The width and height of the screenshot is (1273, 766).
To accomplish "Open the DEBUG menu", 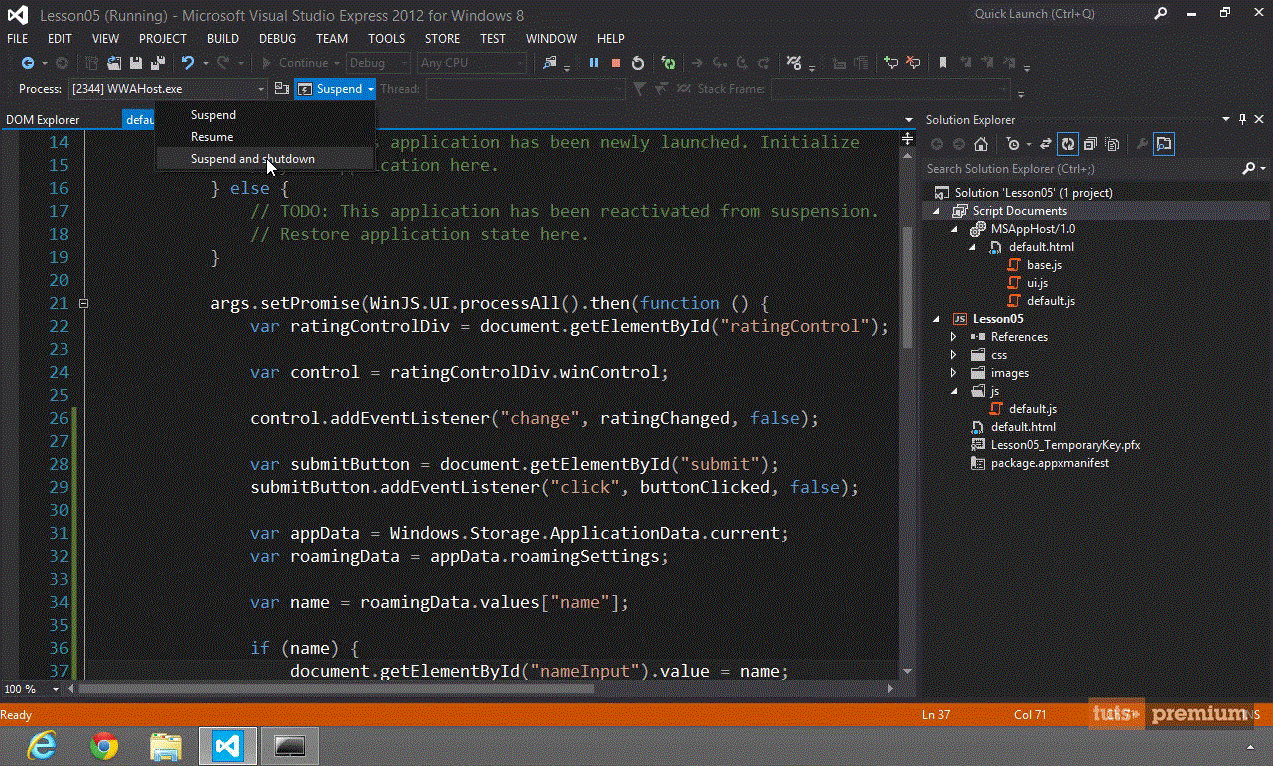I will (x=277, y=39).
